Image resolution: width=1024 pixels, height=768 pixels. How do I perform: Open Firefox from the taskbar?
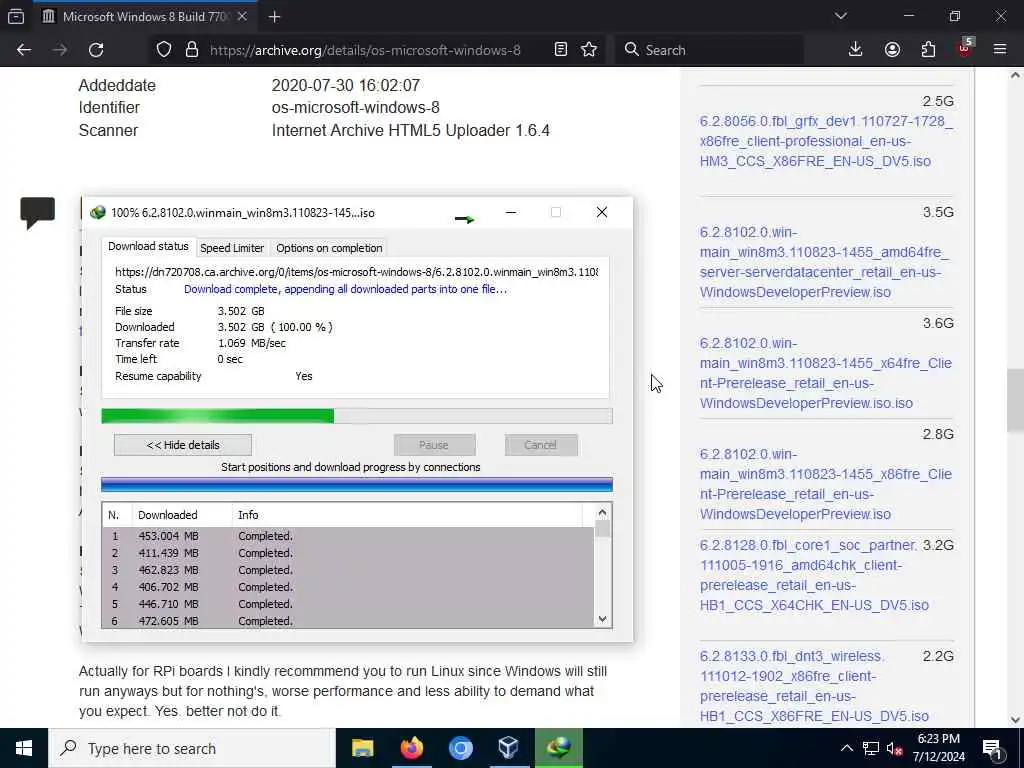411,748
